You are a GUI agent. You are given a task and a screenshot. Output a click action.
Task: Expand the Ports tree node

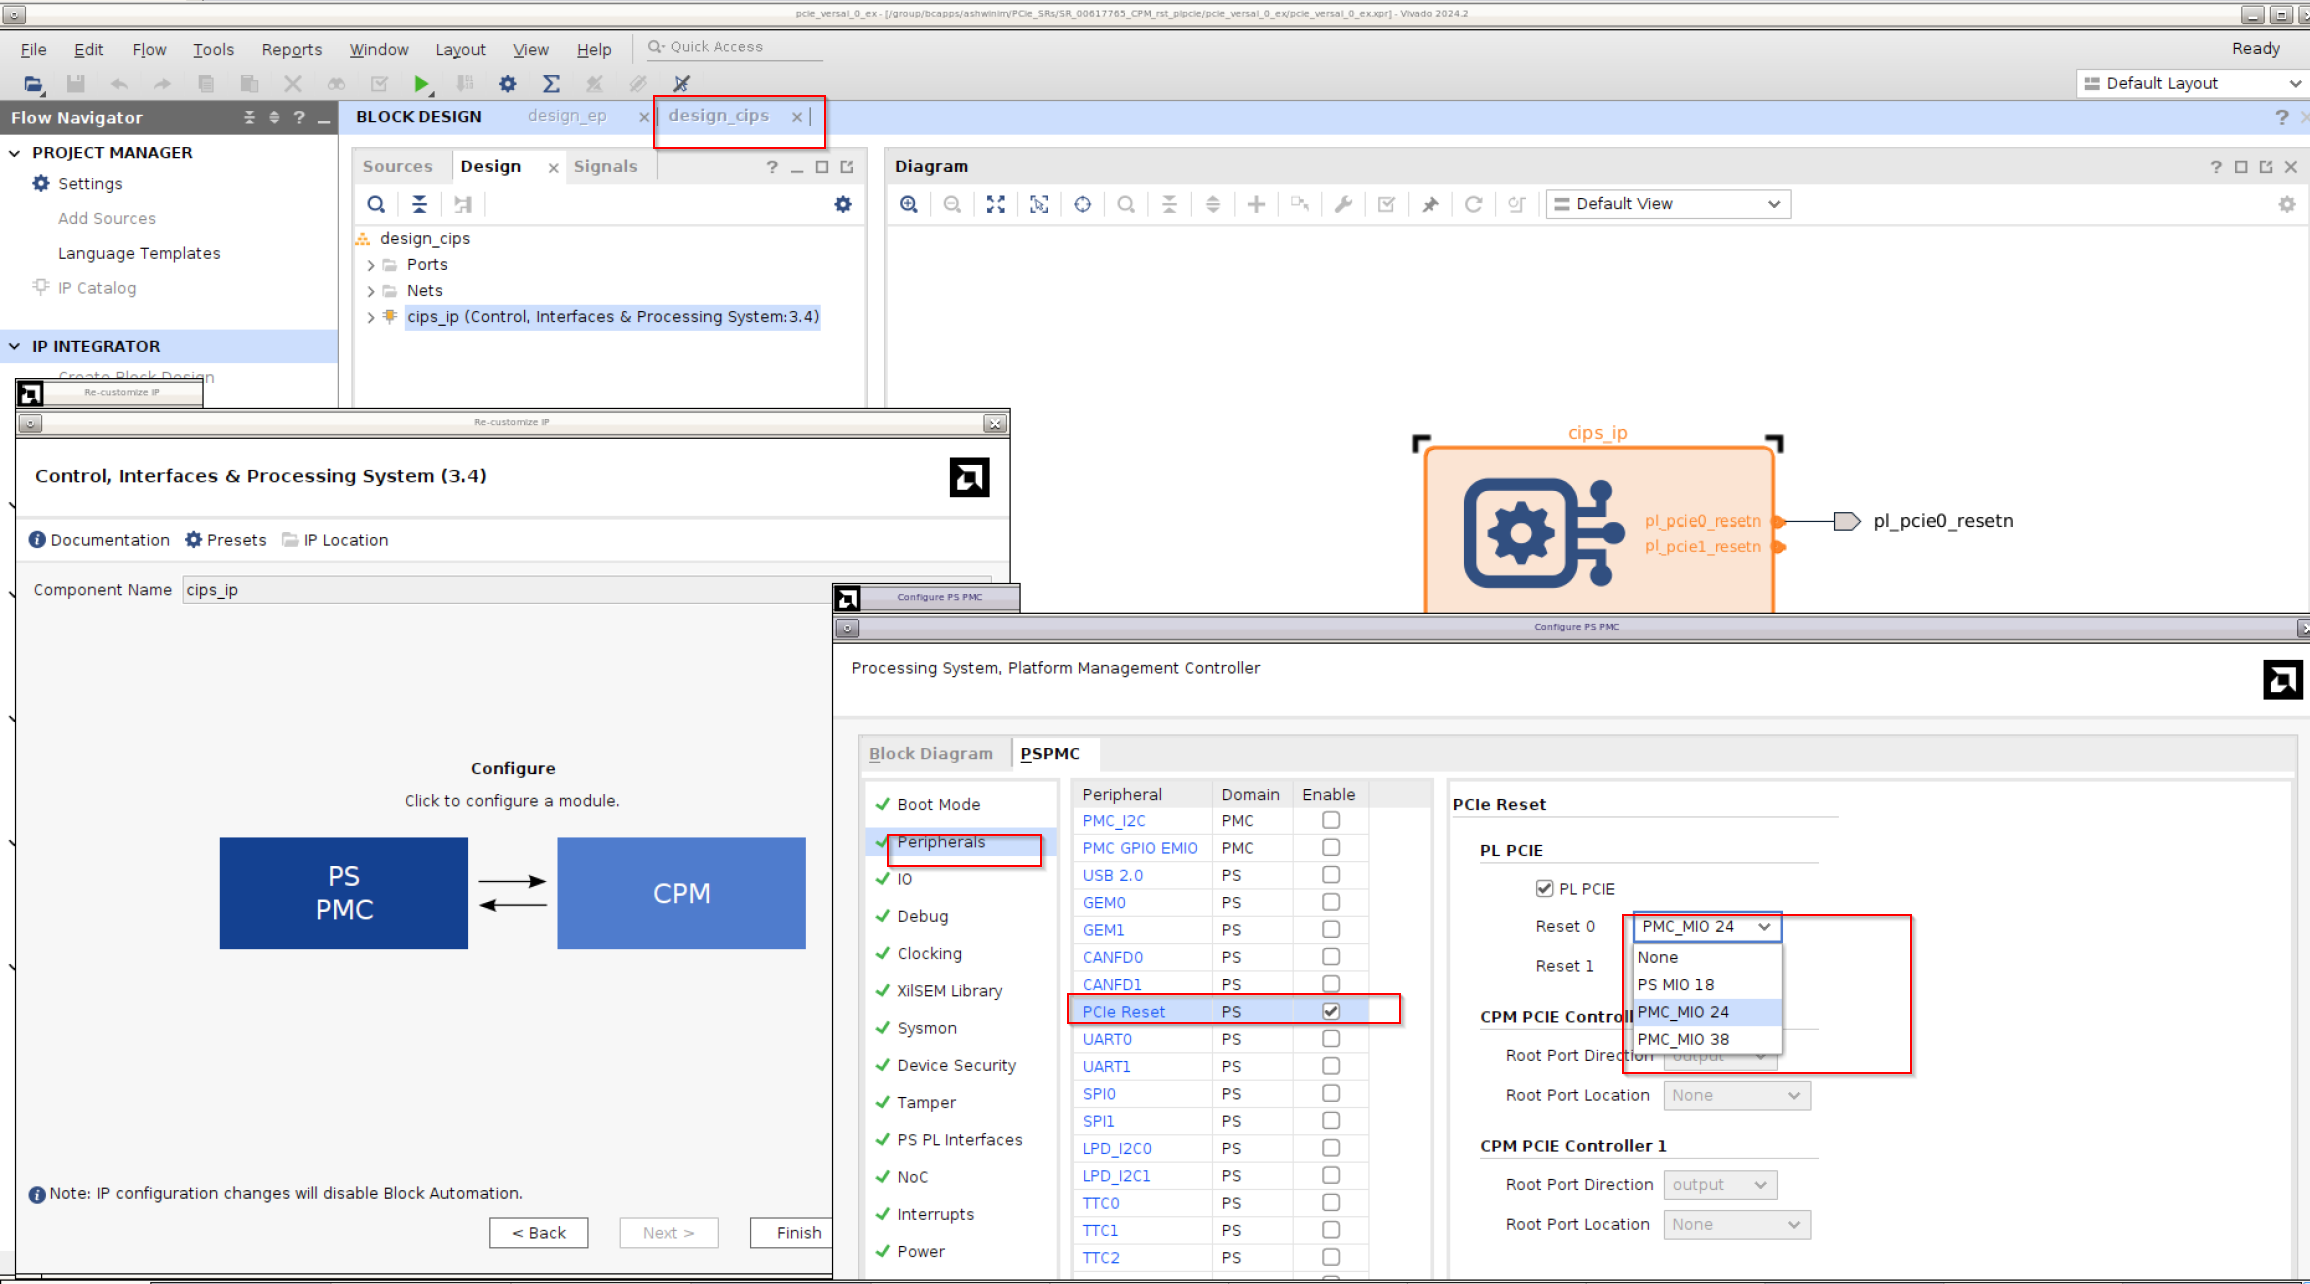pyautogui.click(x=371, y=265)
